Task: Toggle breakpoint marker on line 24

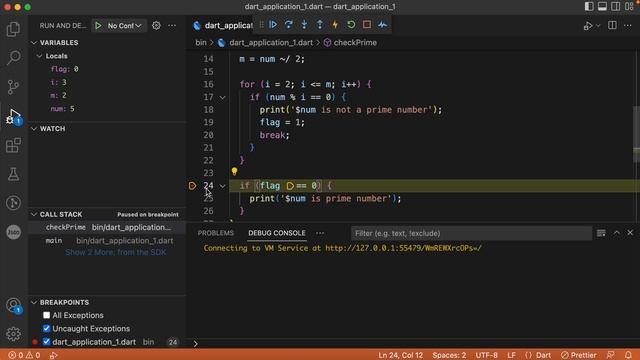Action: [x=193, y=186]
